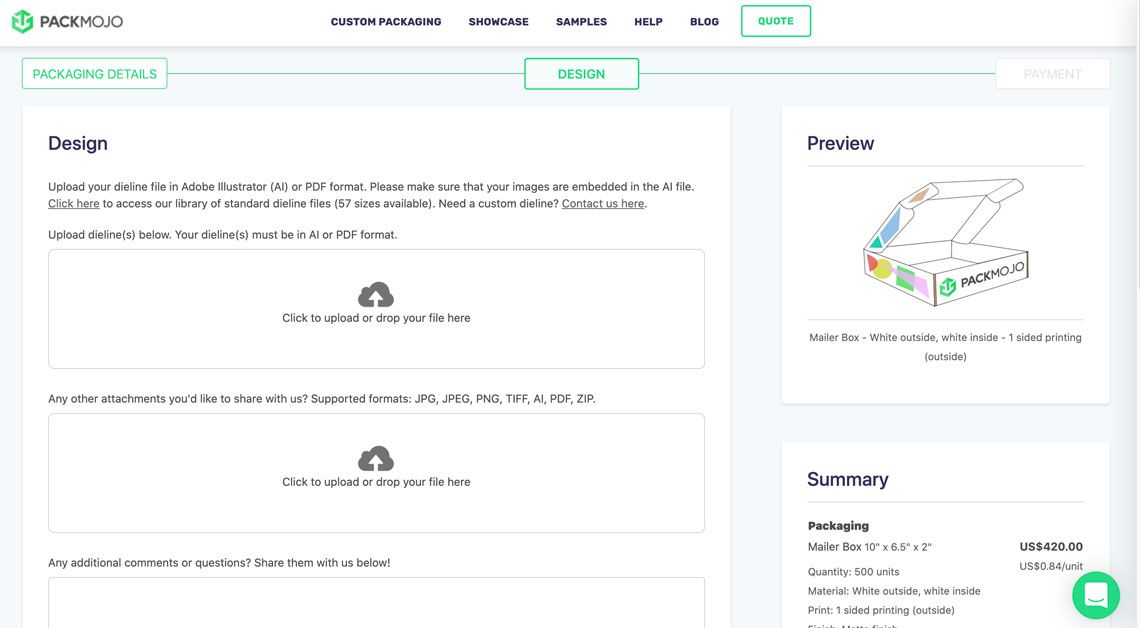Focus the additional comments text box
The image size is (1140, 628).
(377, 603)
